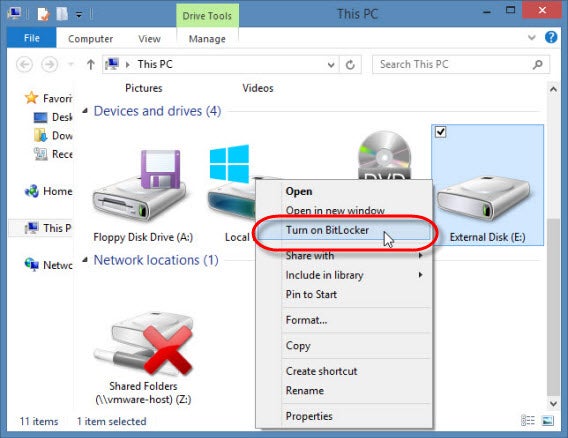Open Help with the question mark icon

[551, 37]
